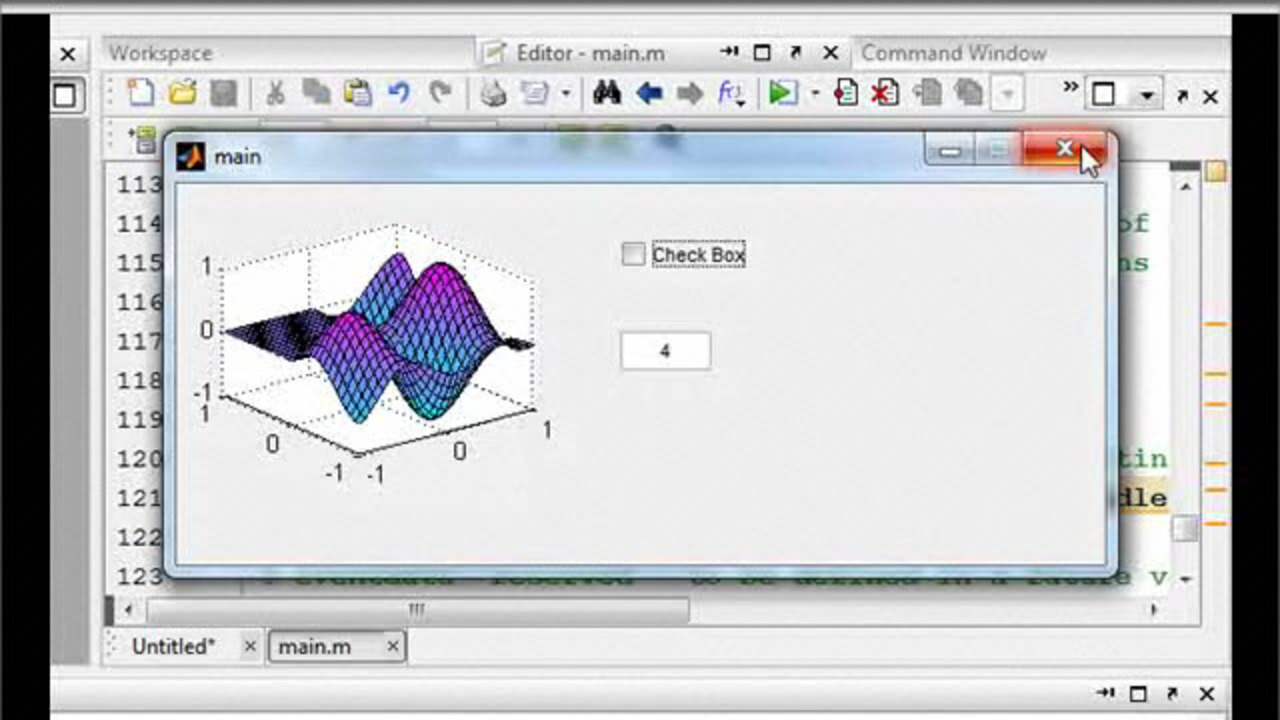Click the Cut scissors icon
The width and height of the screenshot is (1280, 720).
[x=275, y=94]
